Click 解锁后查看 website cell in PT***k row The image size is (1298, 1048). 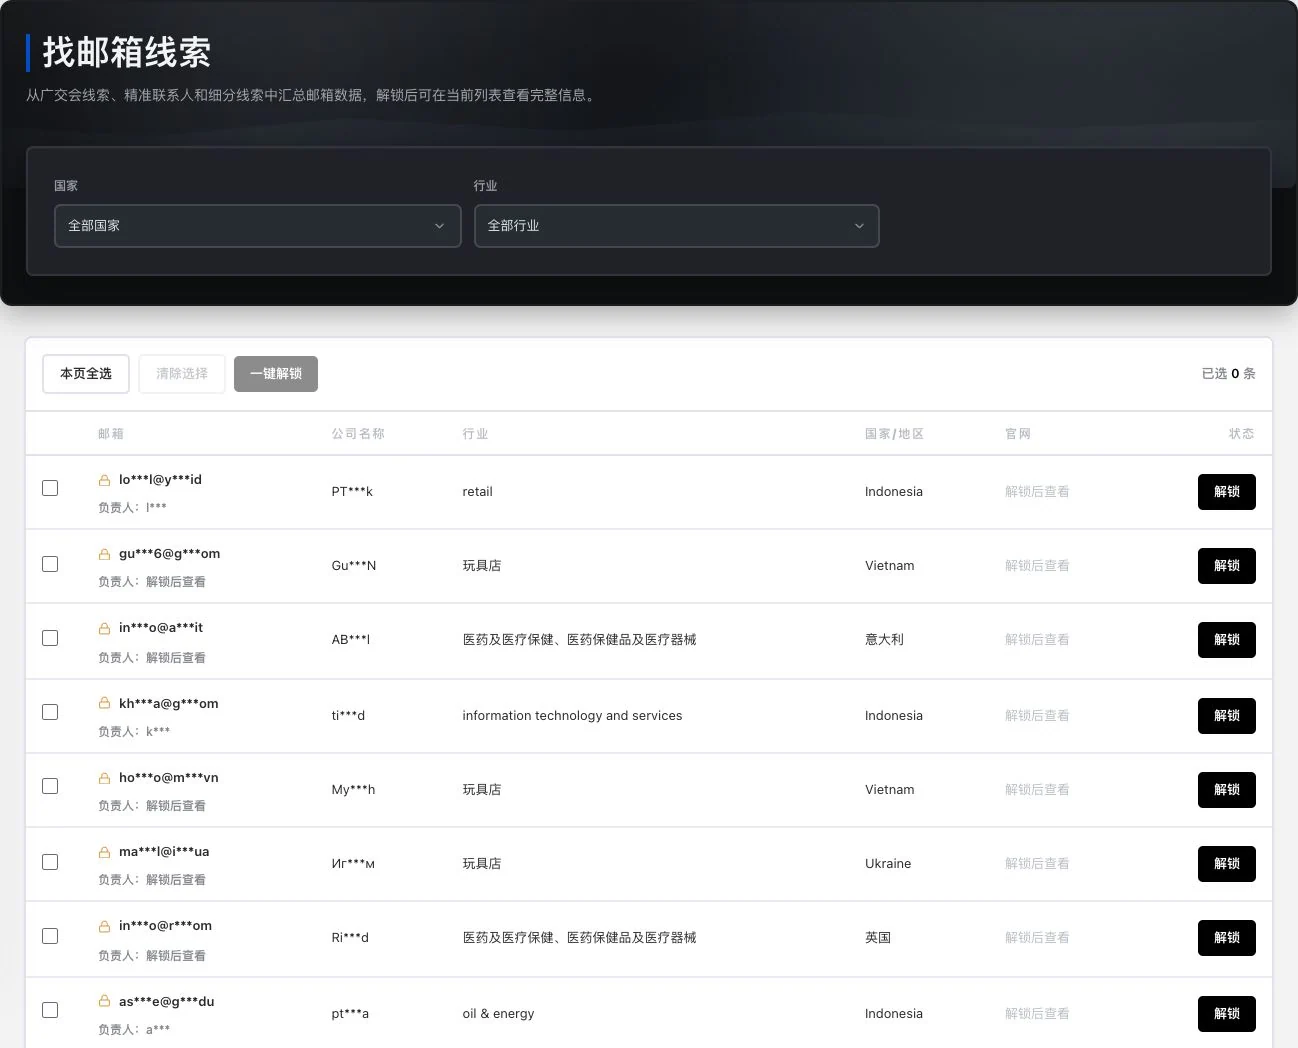coord(1037,492)
